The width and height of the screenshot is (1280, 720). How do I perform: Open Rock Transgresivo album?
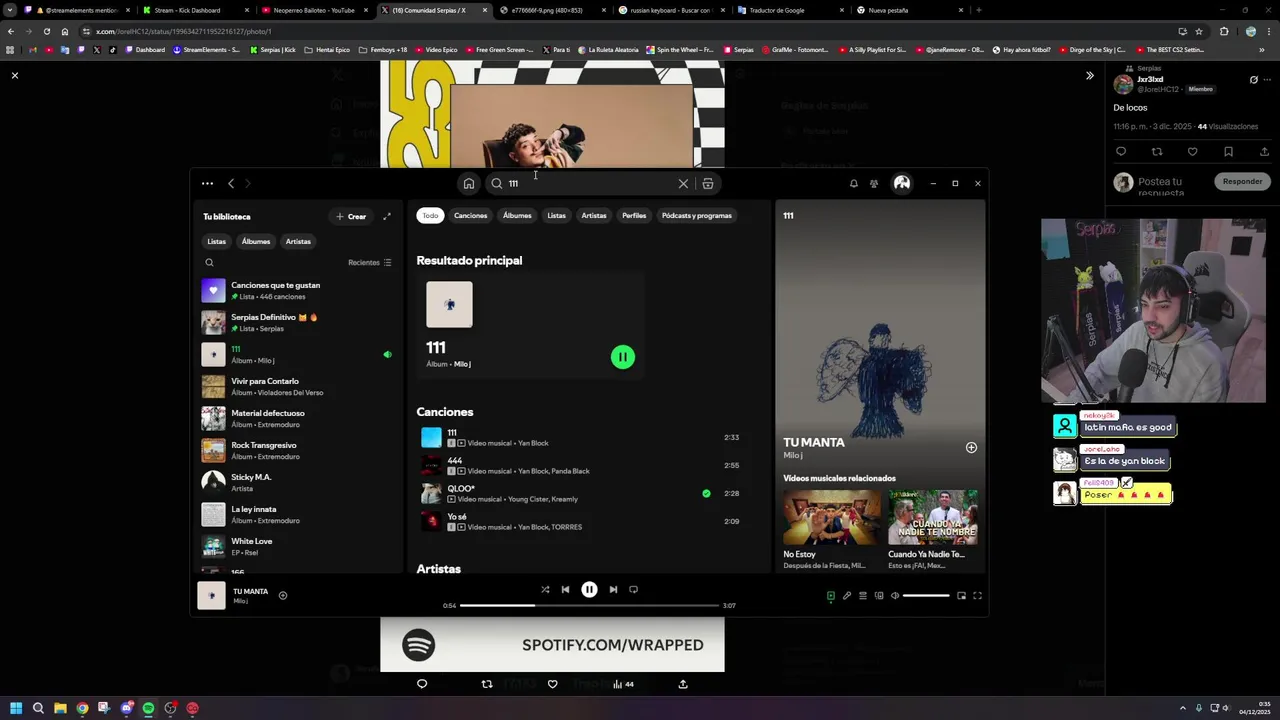[298, 450]
